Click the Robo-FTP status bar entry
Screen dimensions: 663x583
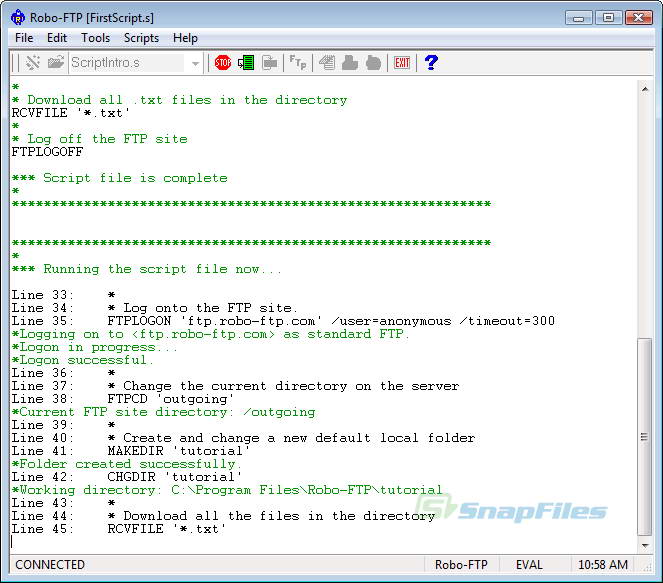tap(461, 565)
